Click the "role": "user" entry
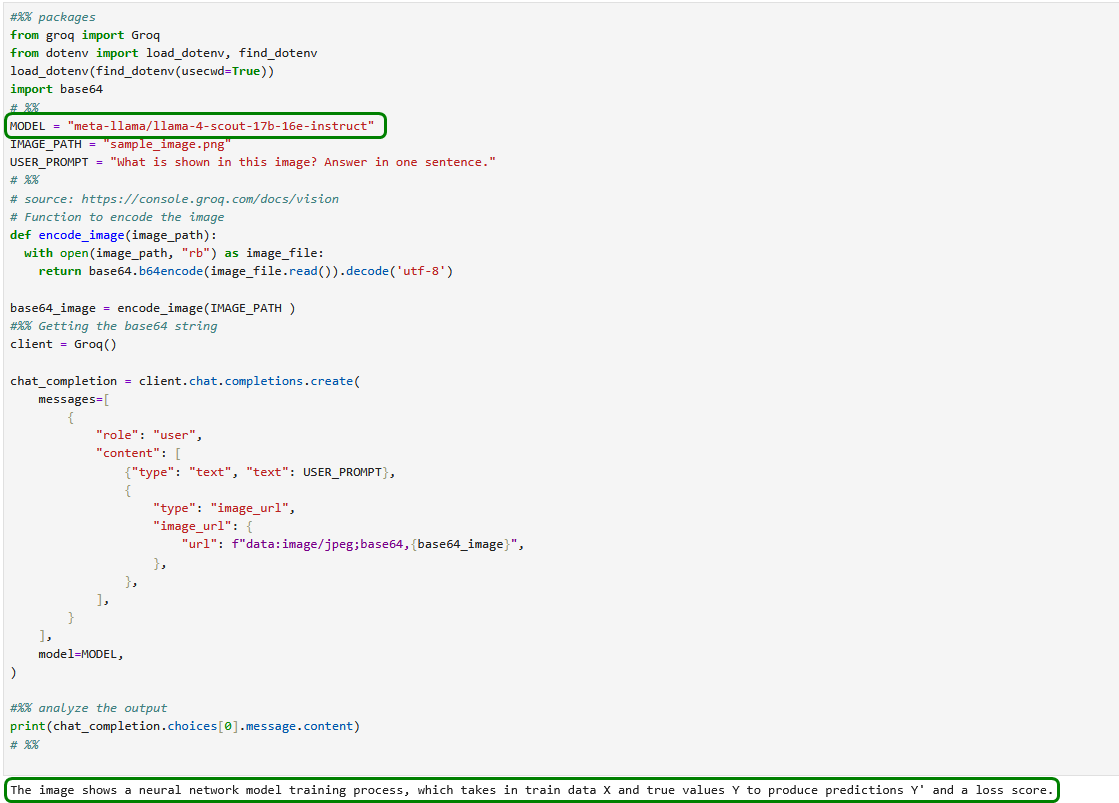Screen dimensions: 1119x803 149,435
